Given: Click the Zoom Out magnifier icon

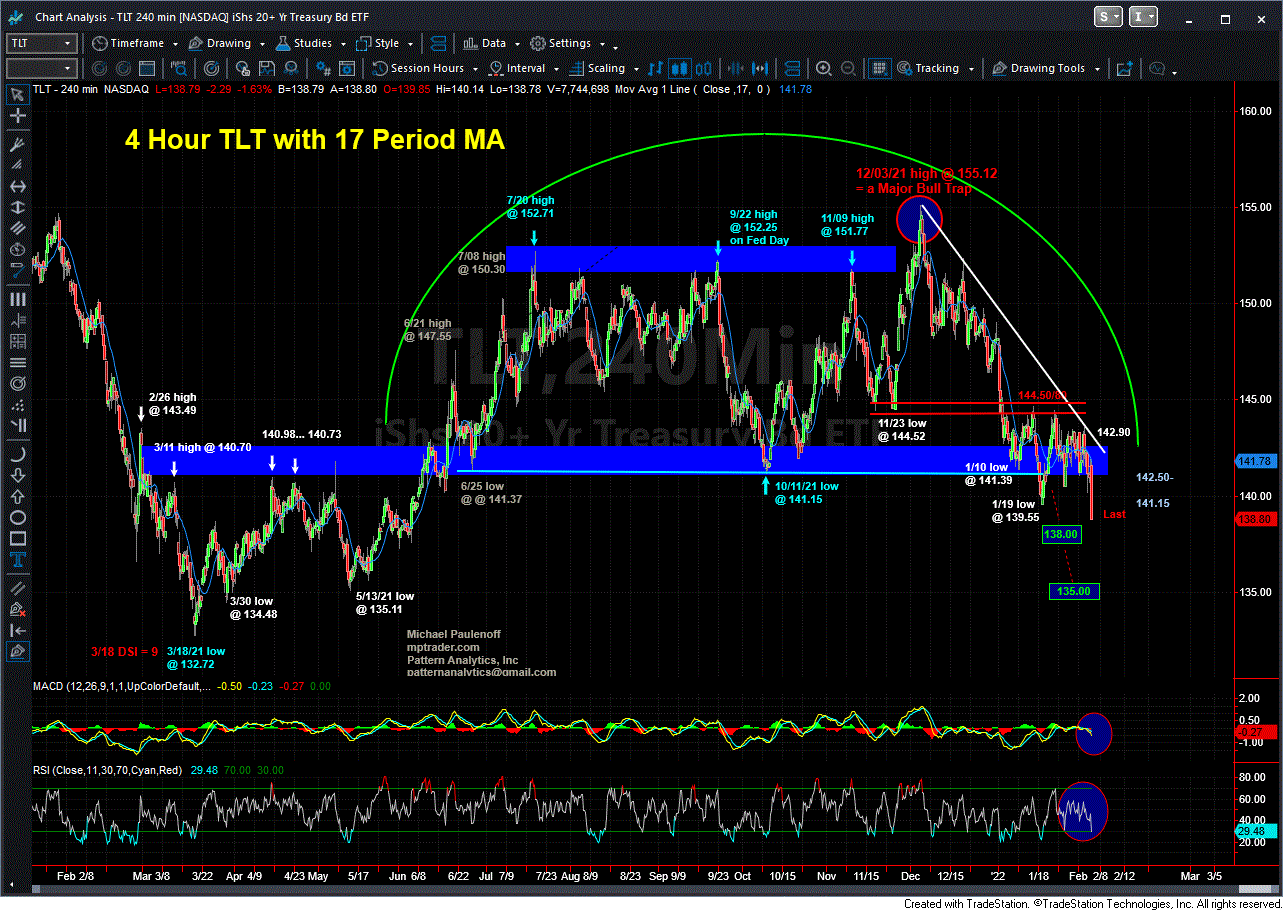Looking at the screenshot, I should [847, 68].
